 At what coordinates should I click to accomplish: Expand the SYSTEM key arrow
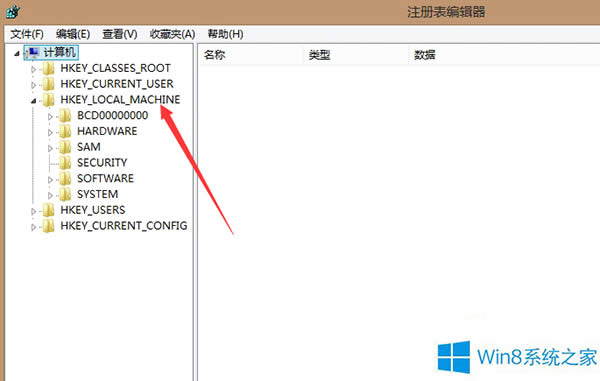tap(50, 195)
